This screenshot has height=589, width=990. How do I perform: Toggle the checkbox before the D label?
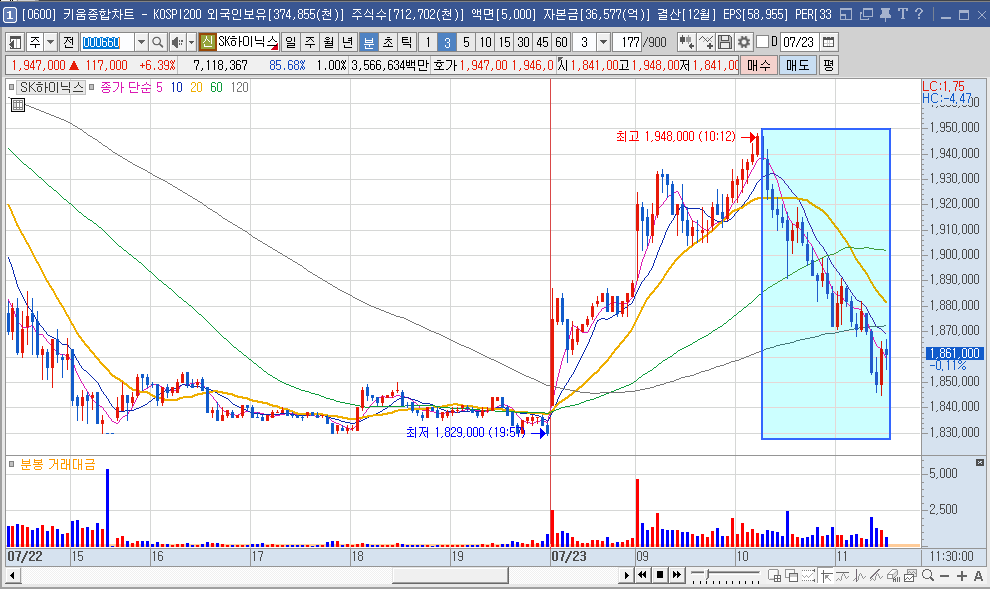click(762, 42)
